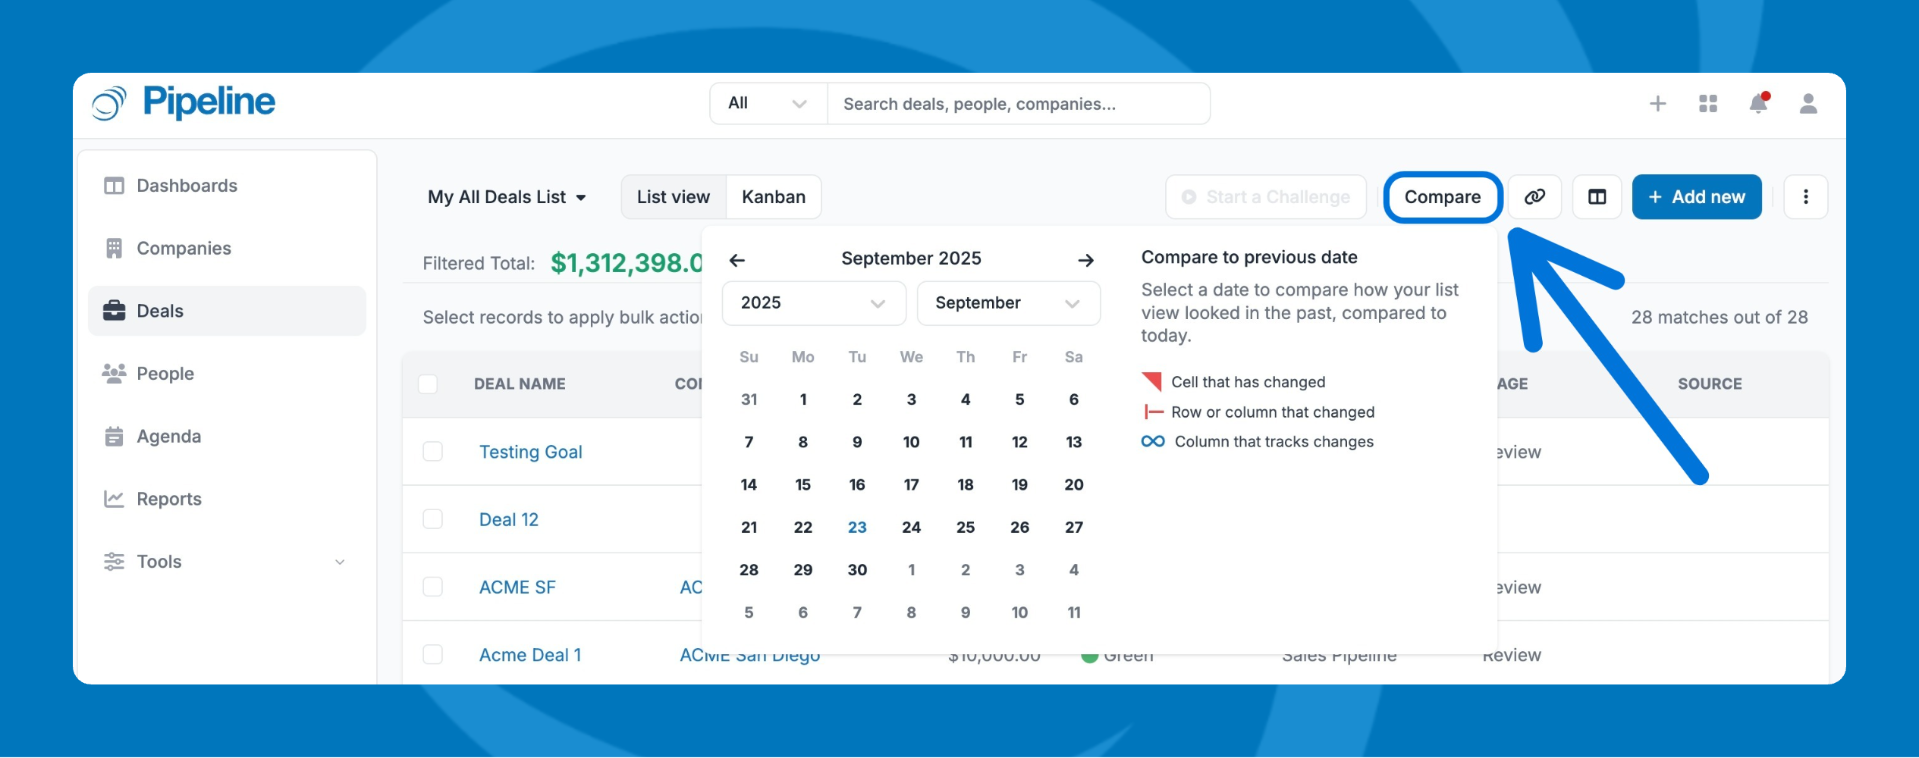Open the ACME SF deal link
Screen dimensions: 1919x758
point(517,587)
